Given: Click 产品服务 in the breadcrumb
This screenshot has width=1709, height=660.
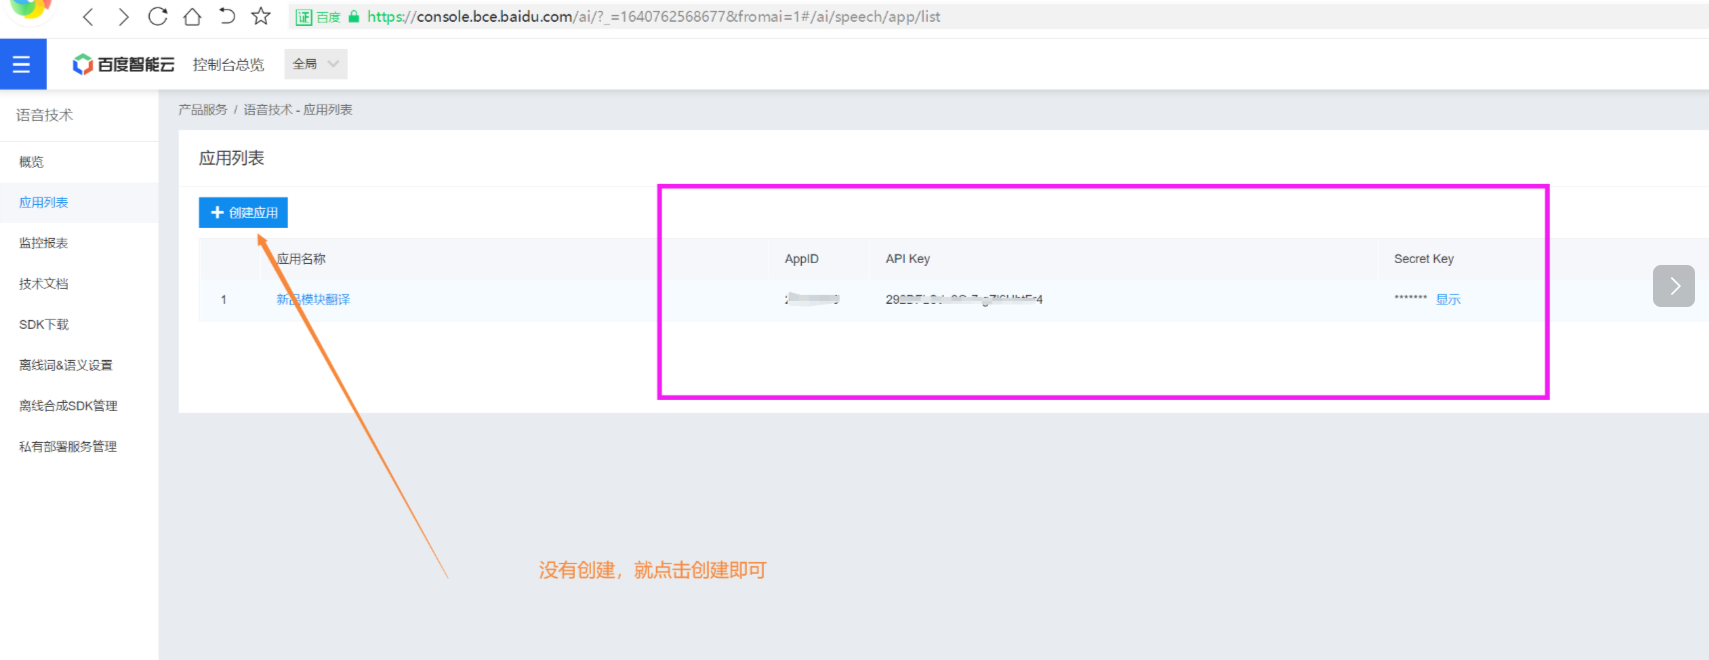Looking at the screenshot, I should (203, 110).
